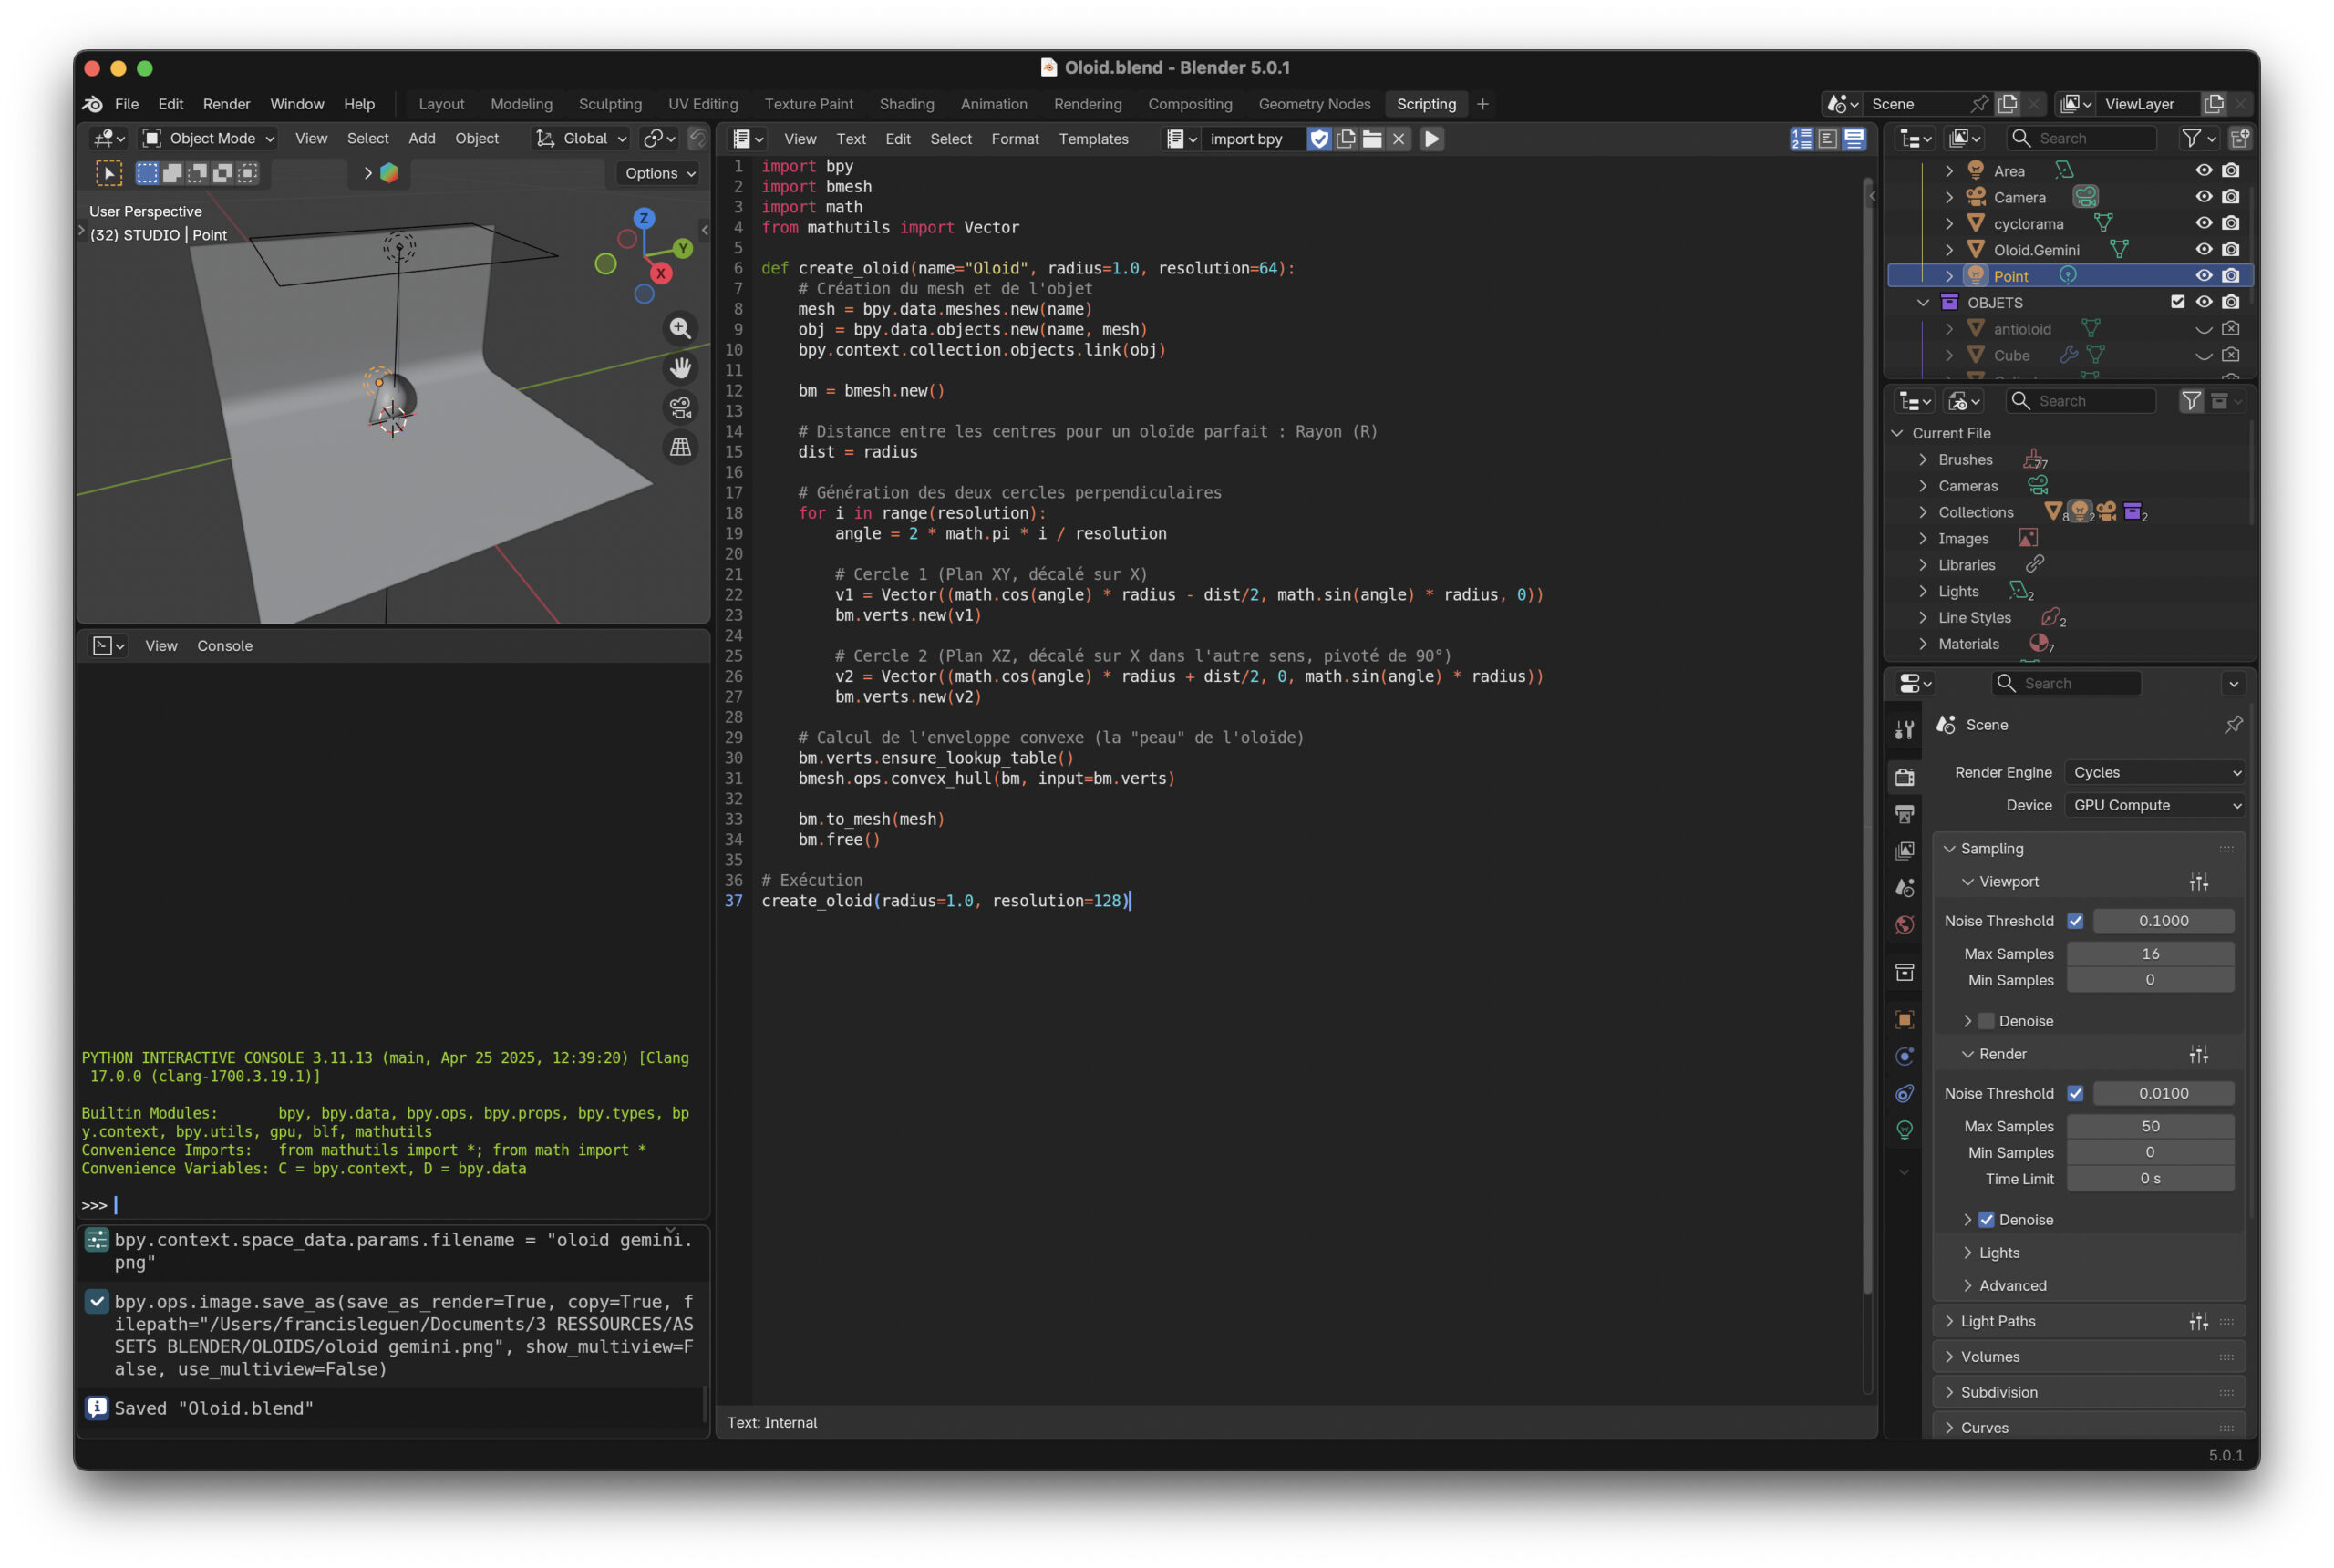Disable the Render Denoise checkbox

point(1986,1219)
